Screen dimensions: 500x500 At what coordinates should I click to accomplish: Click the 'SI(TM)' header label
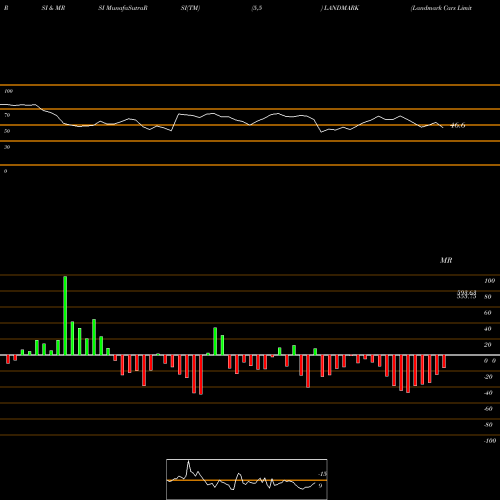190,8
